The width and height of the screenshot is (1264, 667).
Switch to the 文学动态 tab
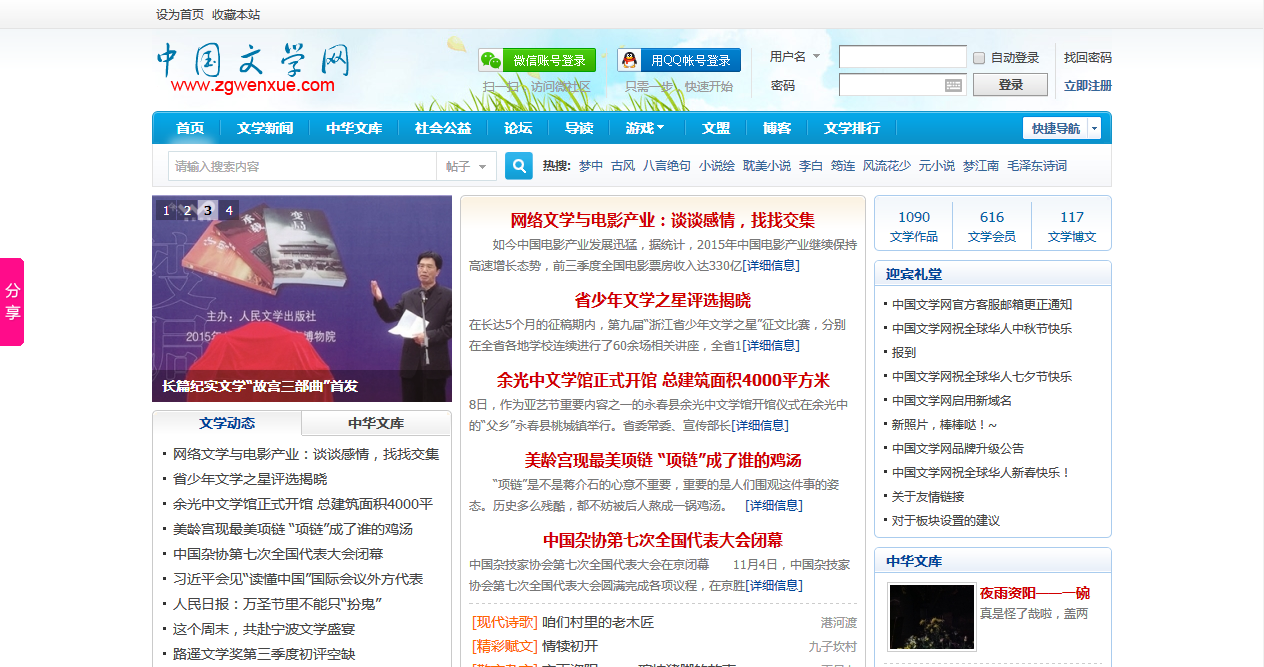pos(227,423)
